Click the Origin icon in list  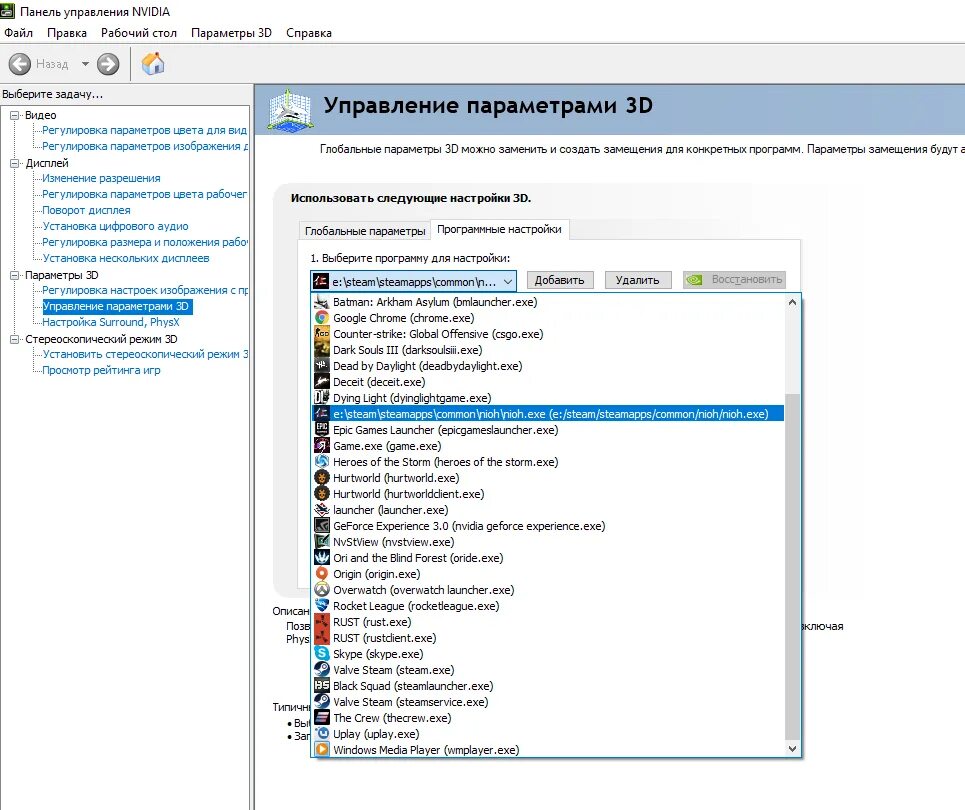click(x=321, y=574)
